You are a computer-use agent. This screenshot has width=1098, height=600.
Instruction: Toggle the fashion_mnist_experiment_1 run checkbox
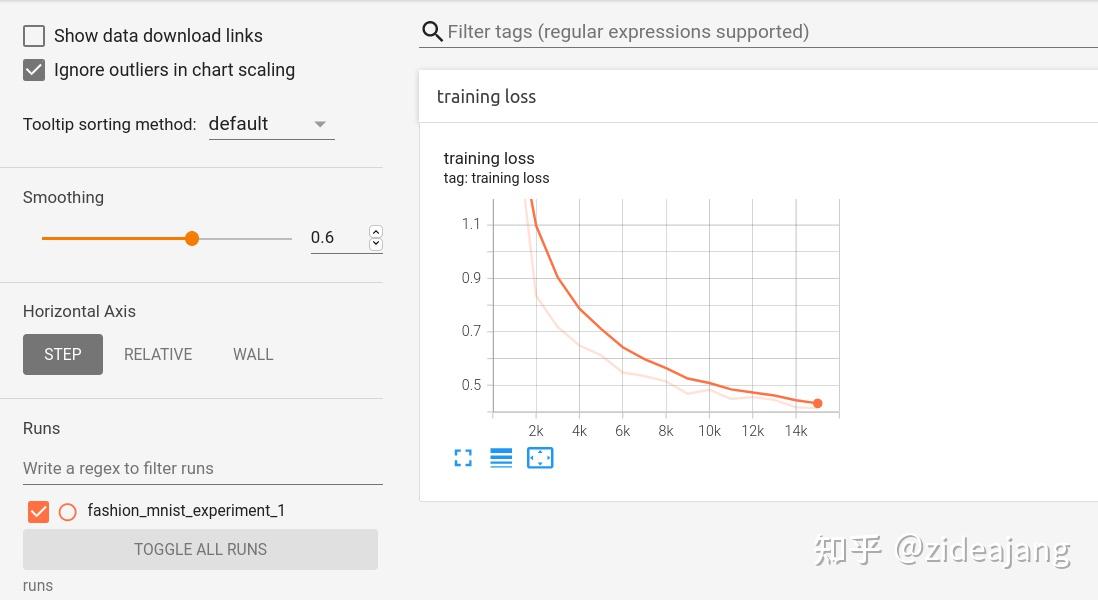tap(38, 512)
